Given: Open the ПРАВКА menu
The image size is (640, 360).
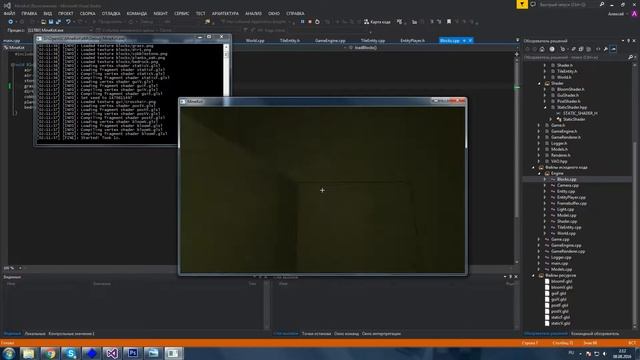Looking at the screenshot, I should click(x=29, y=13).
